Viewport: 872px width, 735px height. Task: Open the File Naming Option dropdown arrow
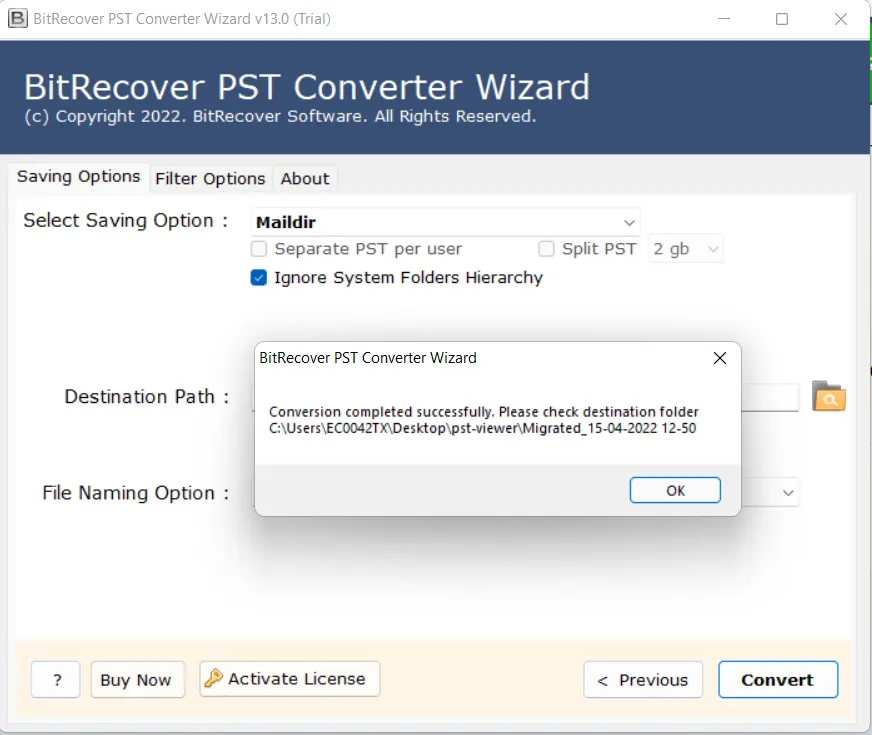click(787, 493)
